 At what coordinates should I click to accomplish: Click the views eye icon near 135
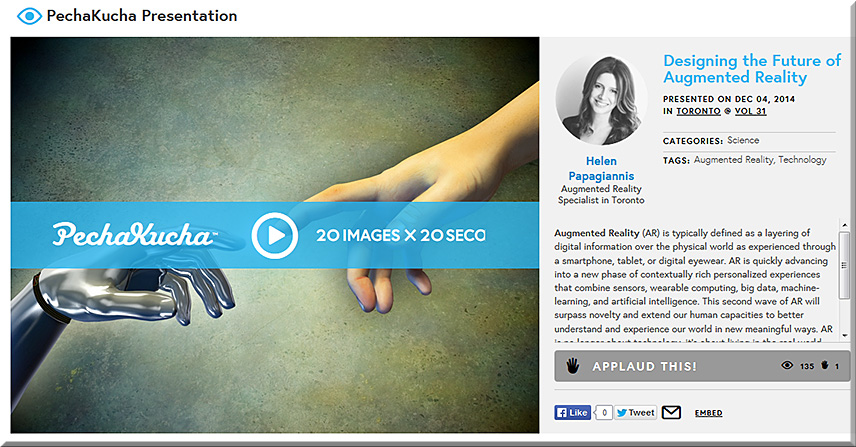[787, 365]
